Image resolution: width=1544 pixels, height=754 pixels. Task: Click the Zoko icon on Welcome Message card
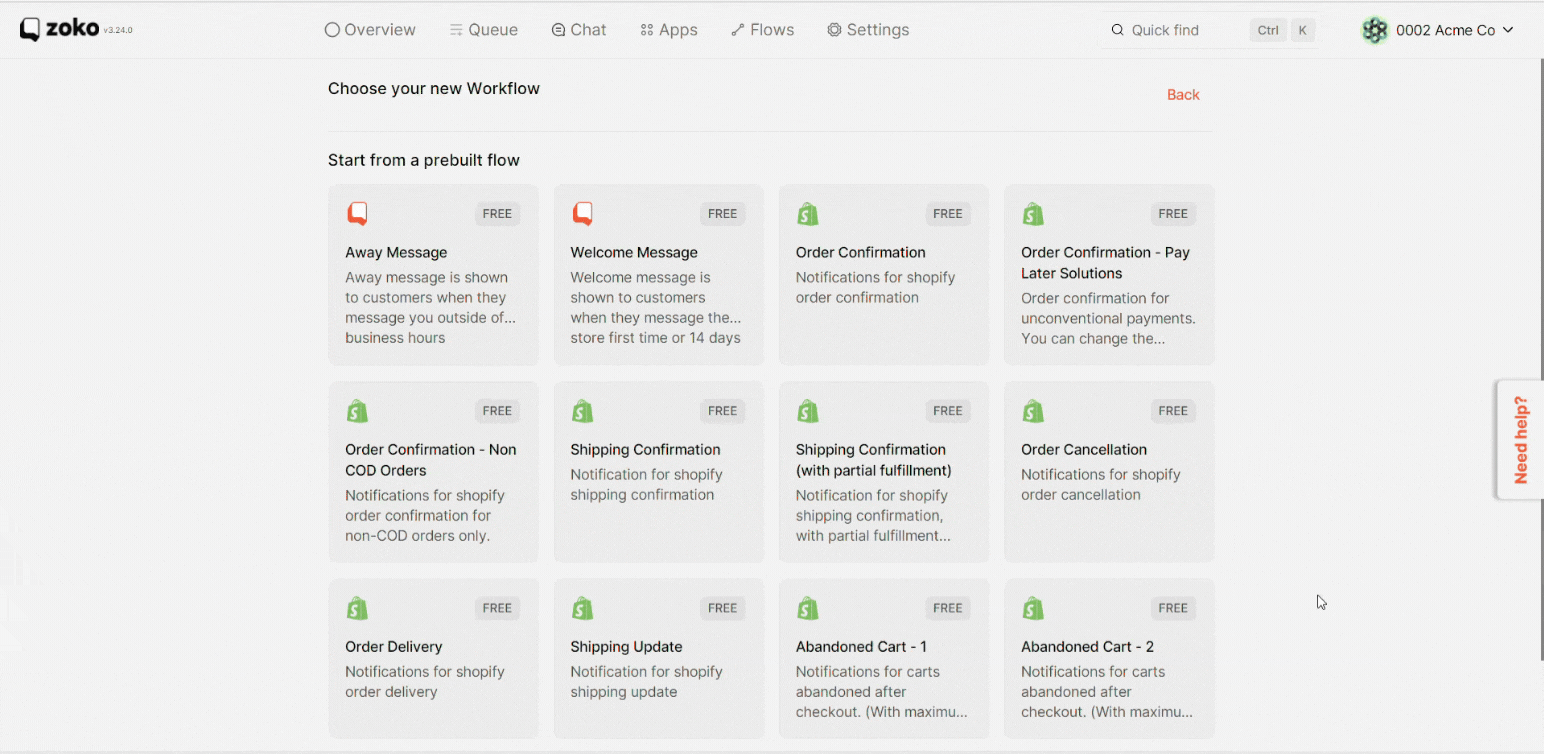point(582,213)
